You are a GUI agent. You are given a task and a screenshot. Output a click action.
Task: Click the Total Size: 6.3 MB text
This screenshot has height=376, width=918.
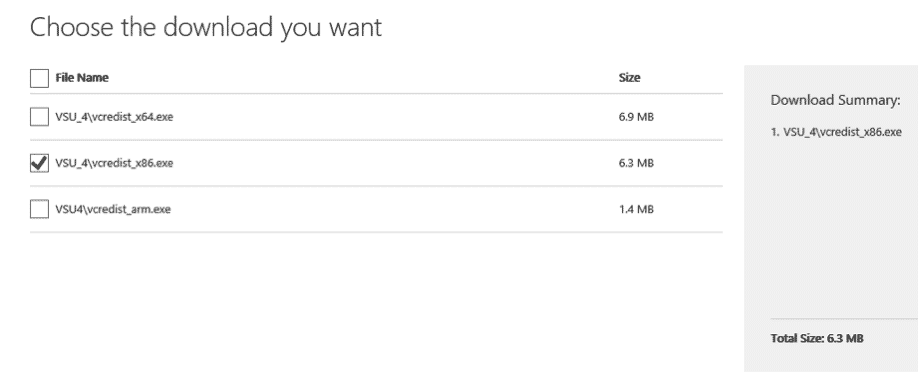point(817,339)
